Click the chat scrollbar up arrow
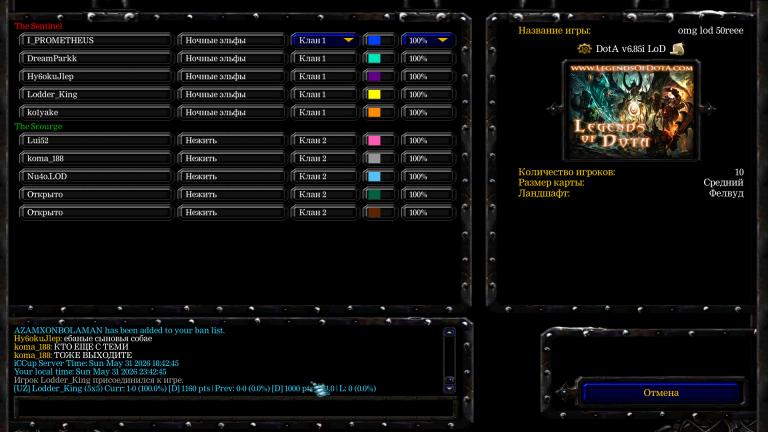Viewport: 768px width, 432px height. click(449, 333)
